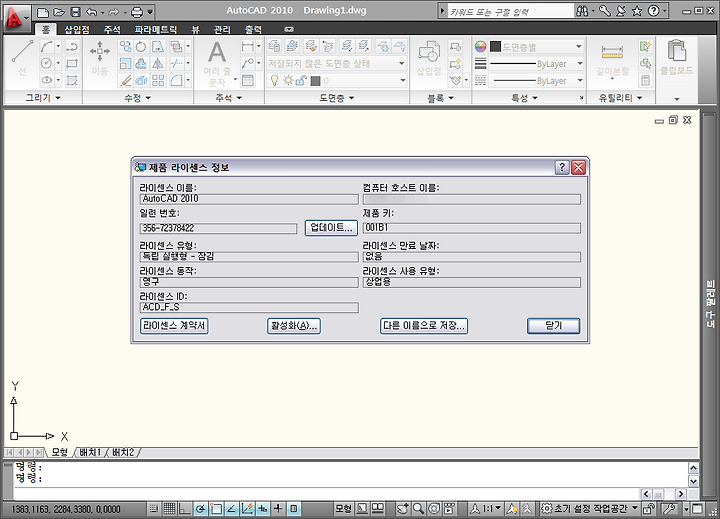Open the workspace dropdown 초기 설정 작업공간
Screen dimensions: 720x519
(x=590, y=508)
